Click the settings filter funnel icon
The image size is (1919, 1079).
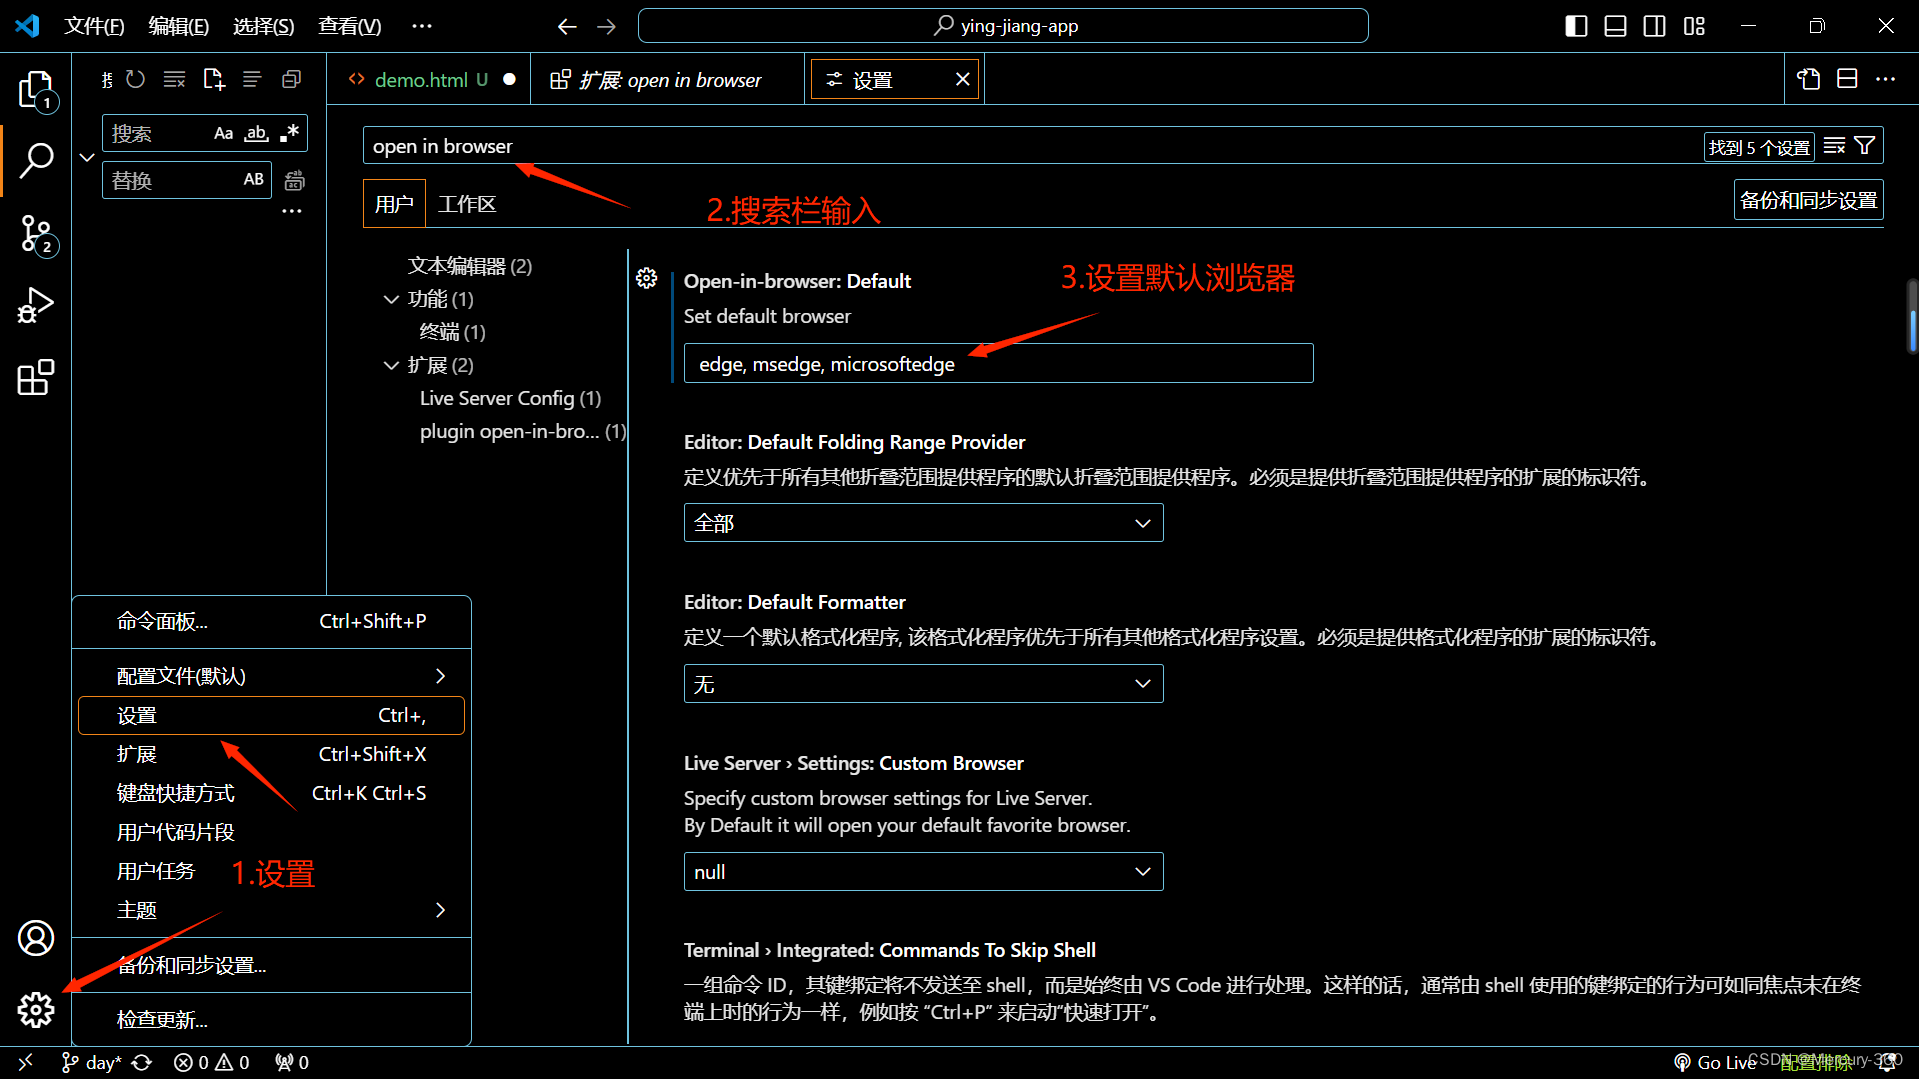coord(1866,145)
